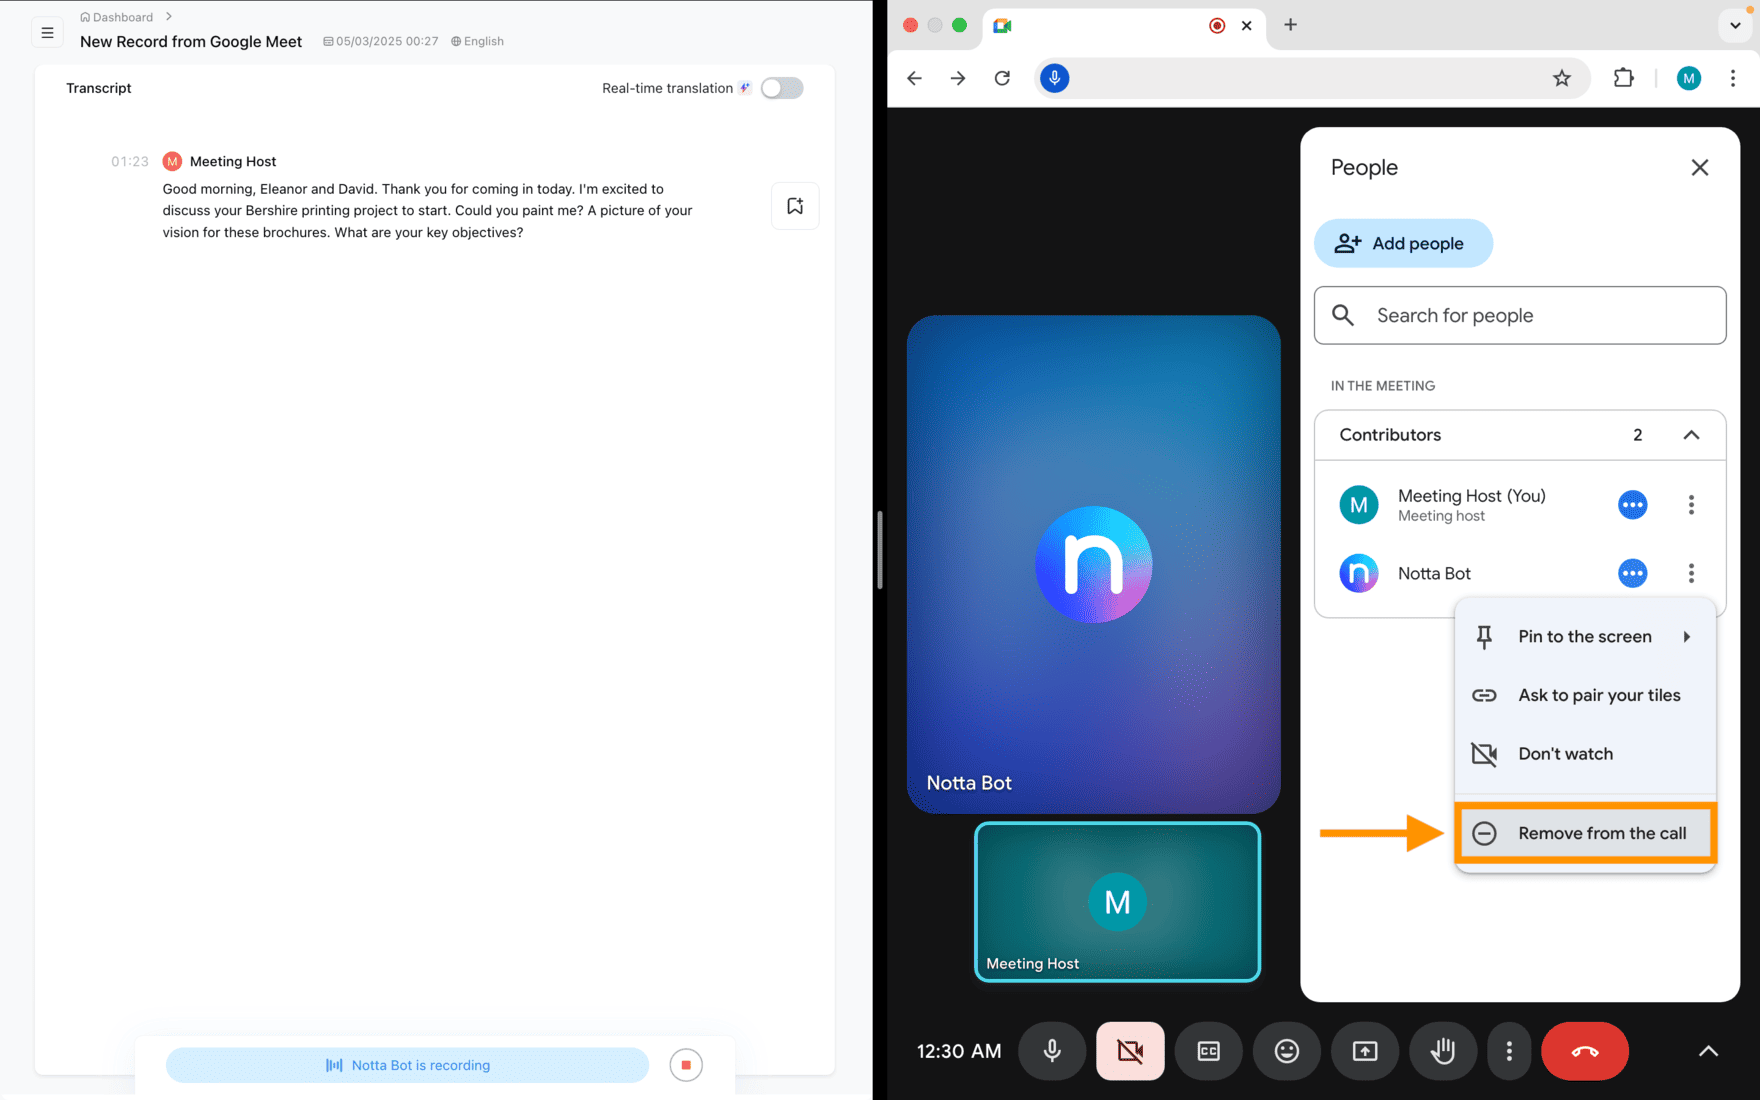Click the Notta Bot is recording bar
Screen dimensions: 1760x1100
pos(407,1065)
